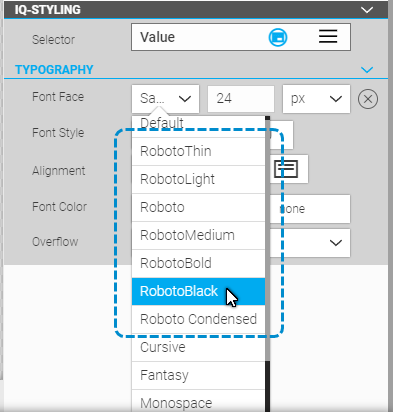Click the Font Color label
The image size is (393, 412).
59,207
